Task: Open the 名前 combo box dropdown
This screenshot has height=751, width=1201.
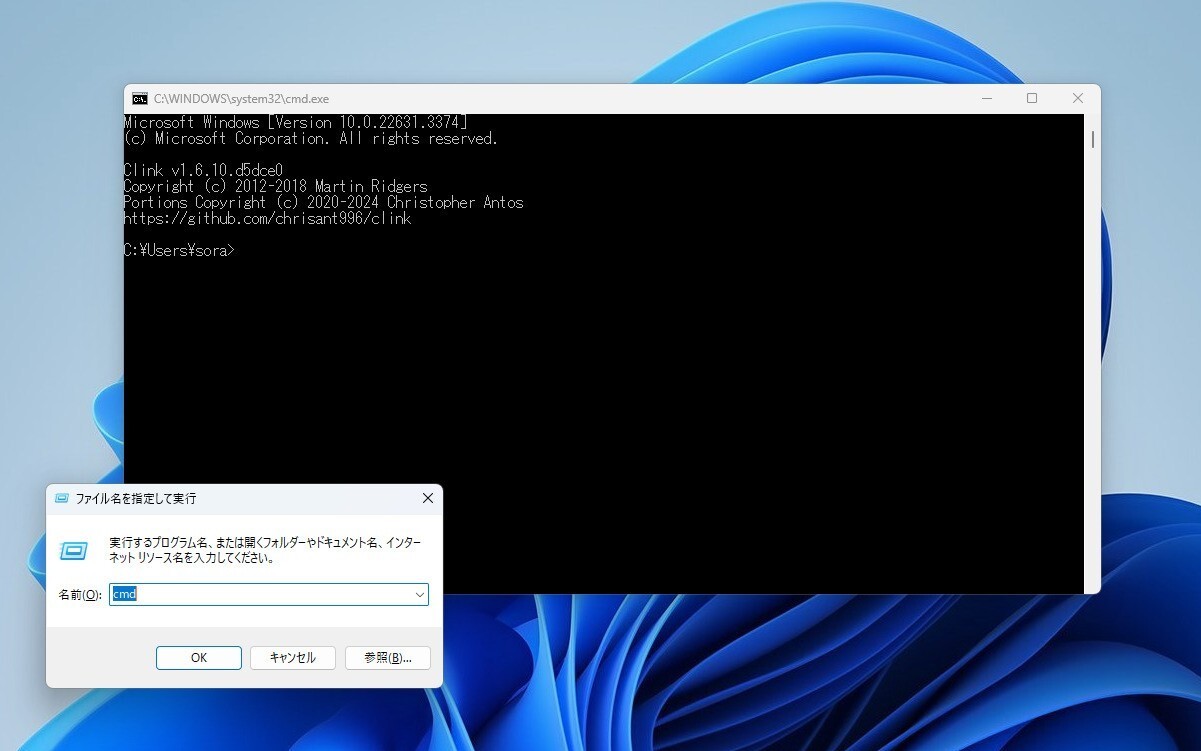Action: click(x=419, y=594)
